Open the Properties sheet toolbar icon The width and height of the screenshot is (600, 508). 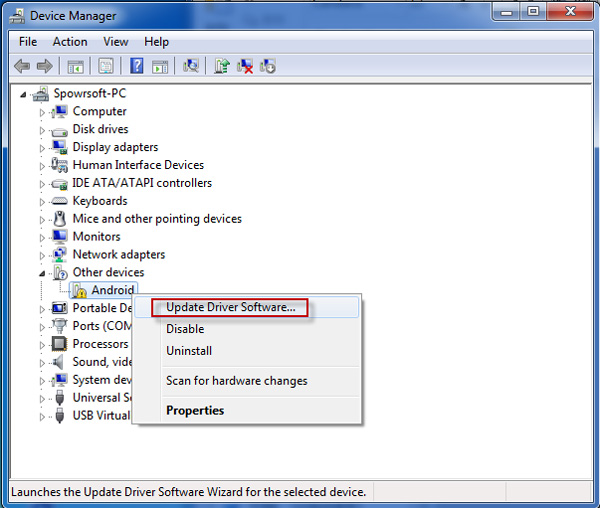pyautogui.click(x=106, y=66)
